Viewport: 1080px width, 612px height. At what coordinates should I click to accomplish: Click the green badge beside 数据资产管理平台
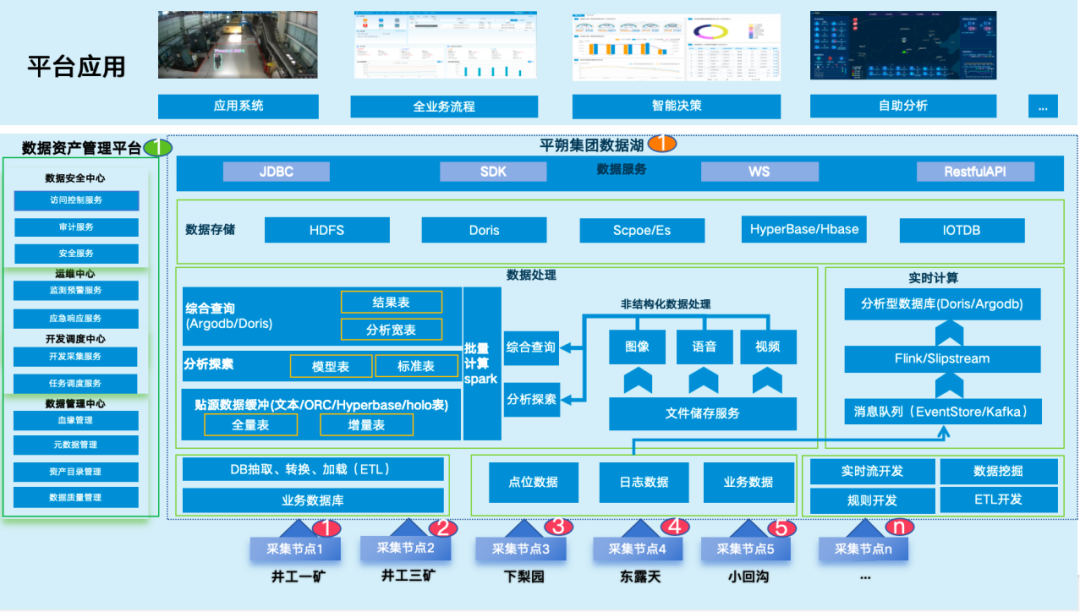click(158, 147)
